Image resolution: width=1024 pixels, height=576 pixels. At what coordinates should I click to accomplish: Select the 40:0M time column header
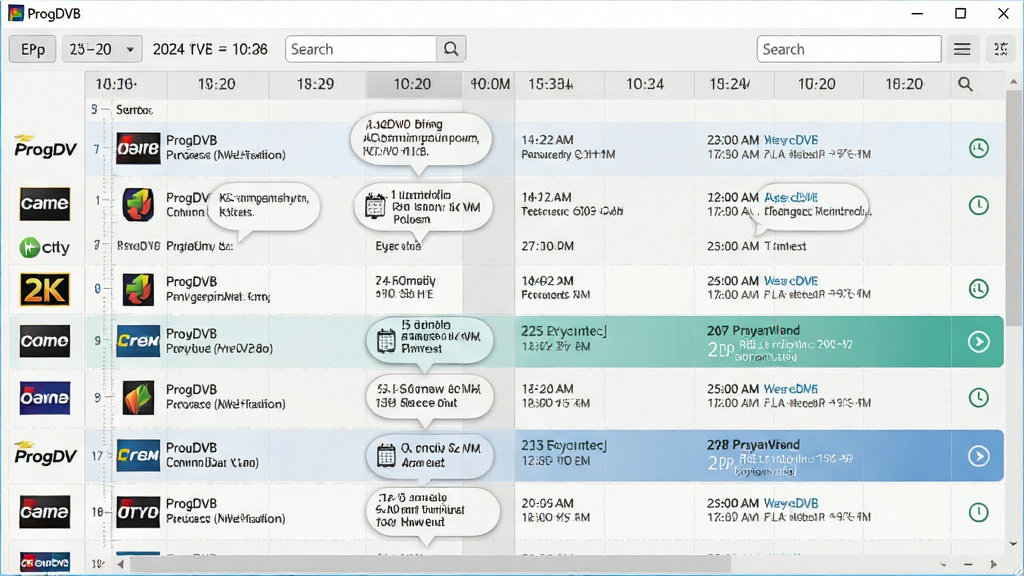coord(490,84)
